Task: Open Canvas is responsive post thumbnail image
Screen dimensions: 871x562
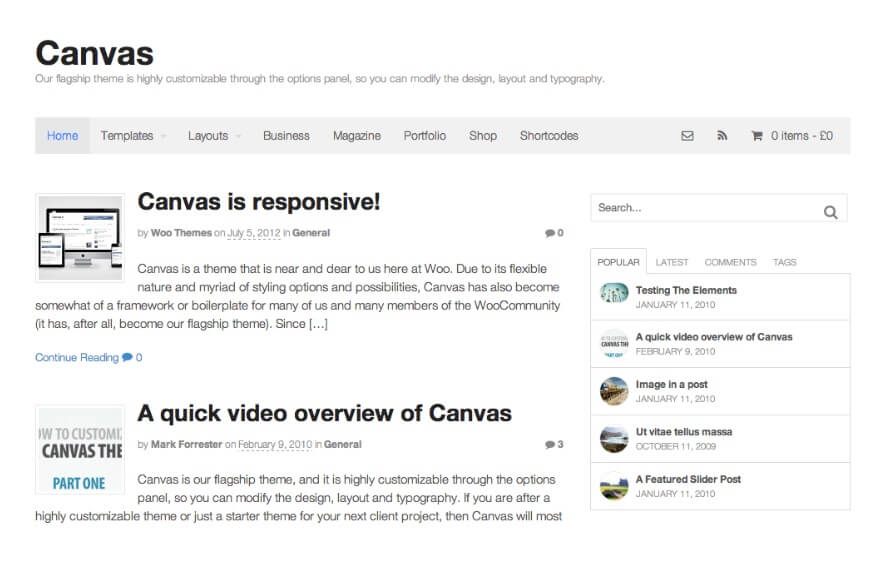Action: pos(80,238)
